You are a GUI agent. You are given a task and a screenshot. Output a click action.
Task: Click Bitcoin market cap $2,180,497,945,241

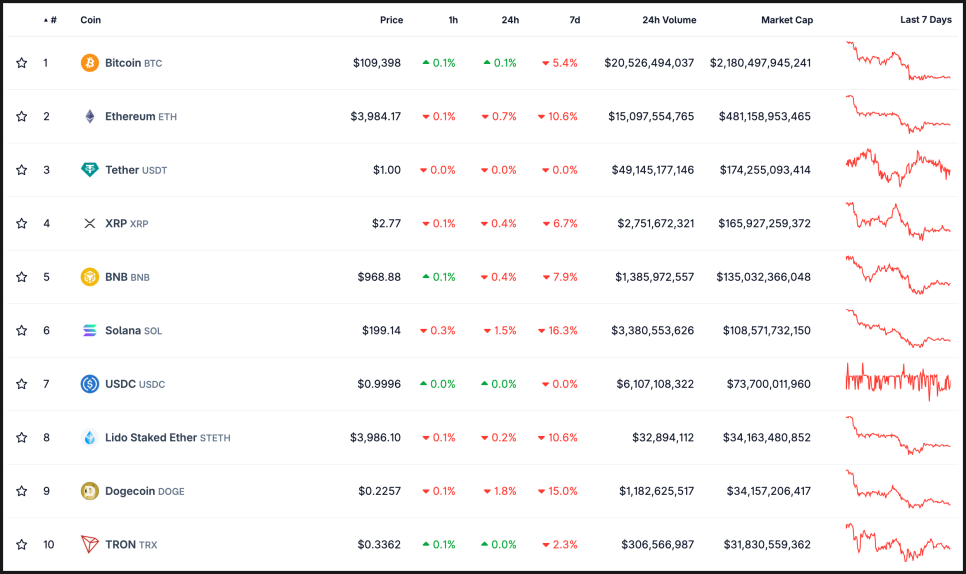760,63
